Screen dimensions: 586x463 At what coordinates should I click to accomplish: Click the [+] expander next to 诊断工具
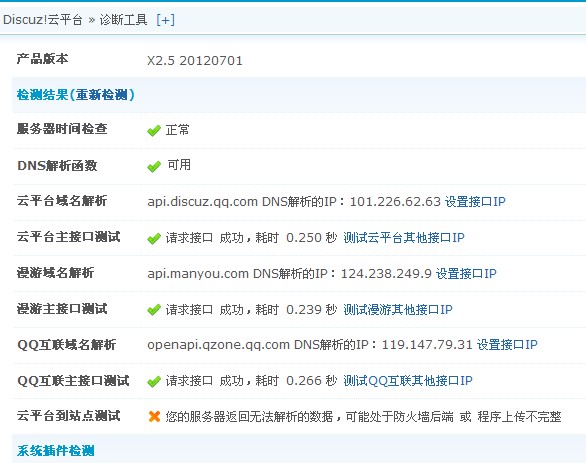click(165, 19)
